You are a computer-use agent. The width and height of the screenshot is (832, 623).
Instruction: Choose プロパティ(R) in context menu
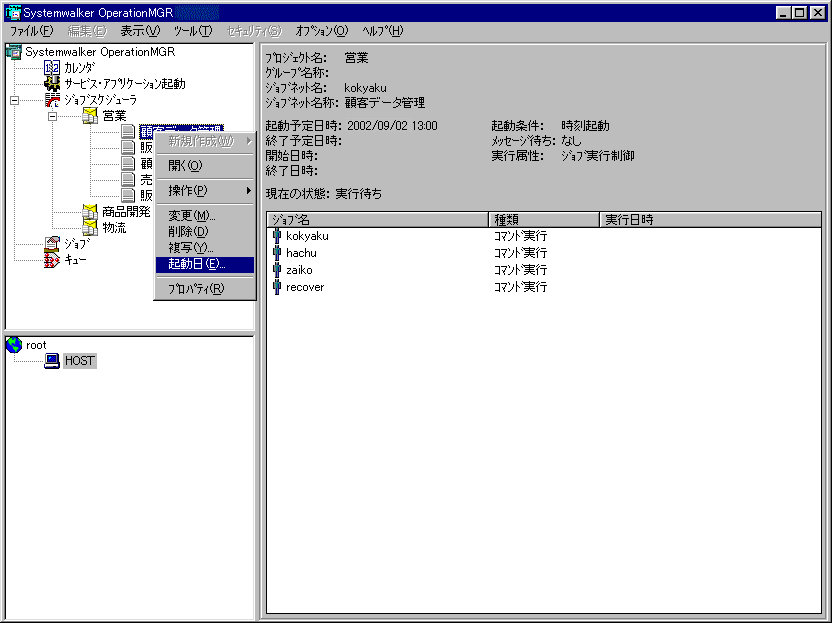click(x=205, y=289)
